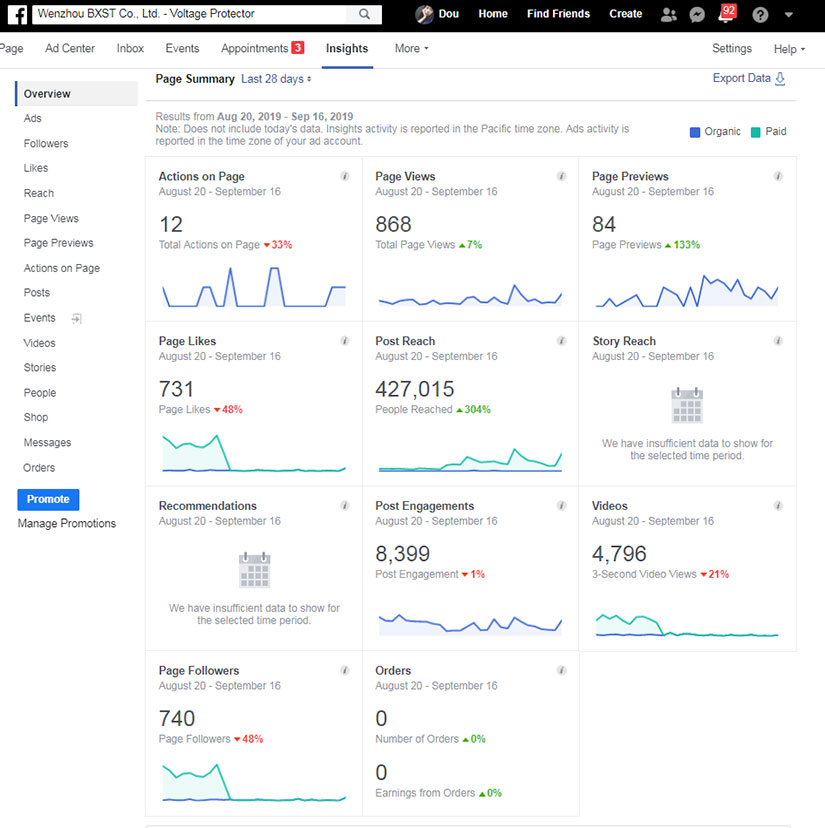This screenshot has height=828, width=825.
Task: Click Create in the top bar
Action: pos(625,14)
